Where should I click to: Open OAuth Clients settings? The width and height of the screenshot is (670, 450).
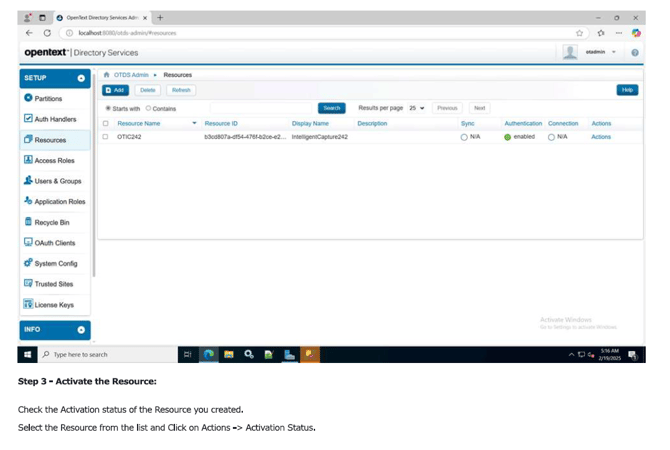[54, 243]
